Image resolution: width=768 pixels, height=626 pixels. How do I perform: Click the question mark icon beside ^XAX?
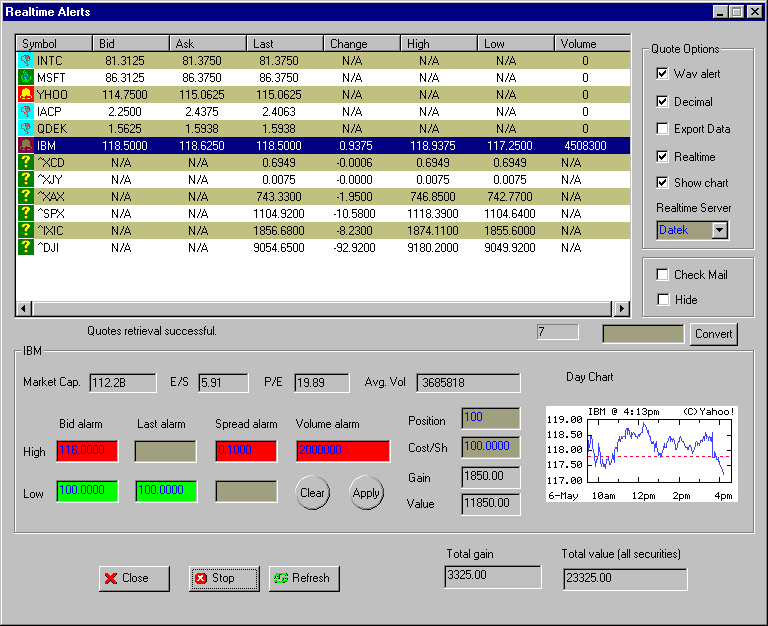coord(26,196)
